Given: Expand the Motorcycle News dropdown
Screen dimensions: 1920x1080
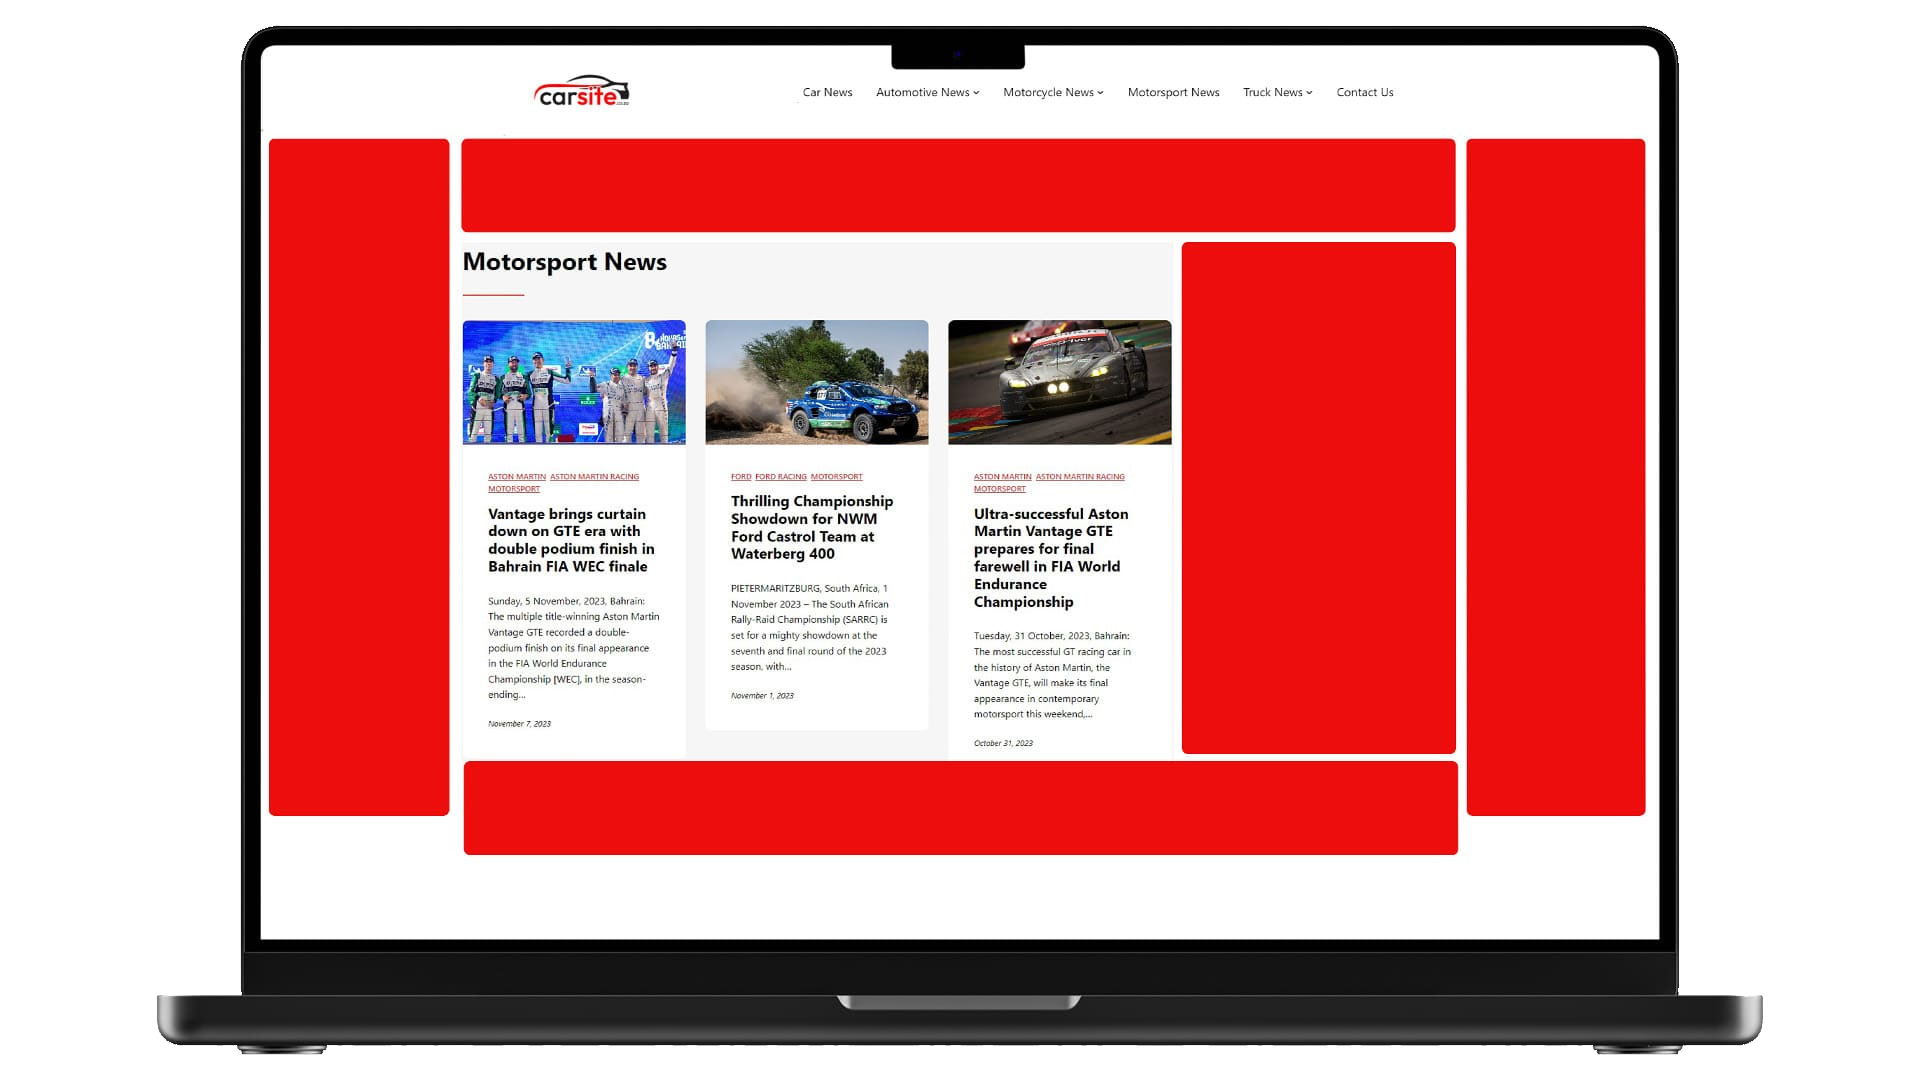Looking at the screenshot, I should coord(1052,92).
